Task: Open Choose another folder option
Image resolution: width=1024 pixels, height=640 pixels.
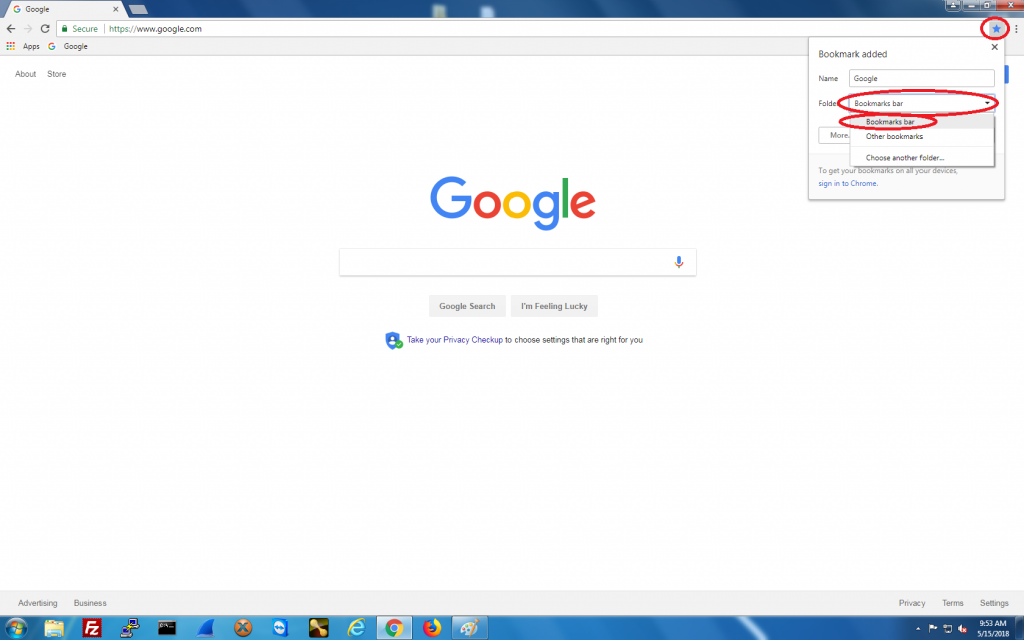Action: tap(905, 157)
